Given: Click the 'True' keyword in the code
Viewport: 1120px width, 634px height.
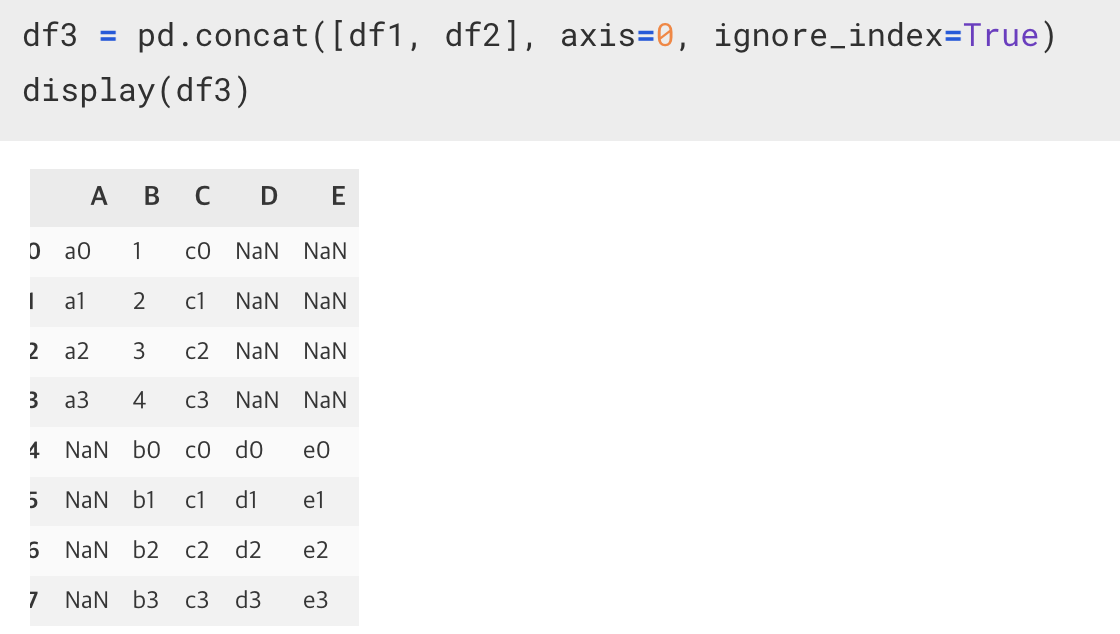Looking at the screenshot, I should (x=1001, y=36).
